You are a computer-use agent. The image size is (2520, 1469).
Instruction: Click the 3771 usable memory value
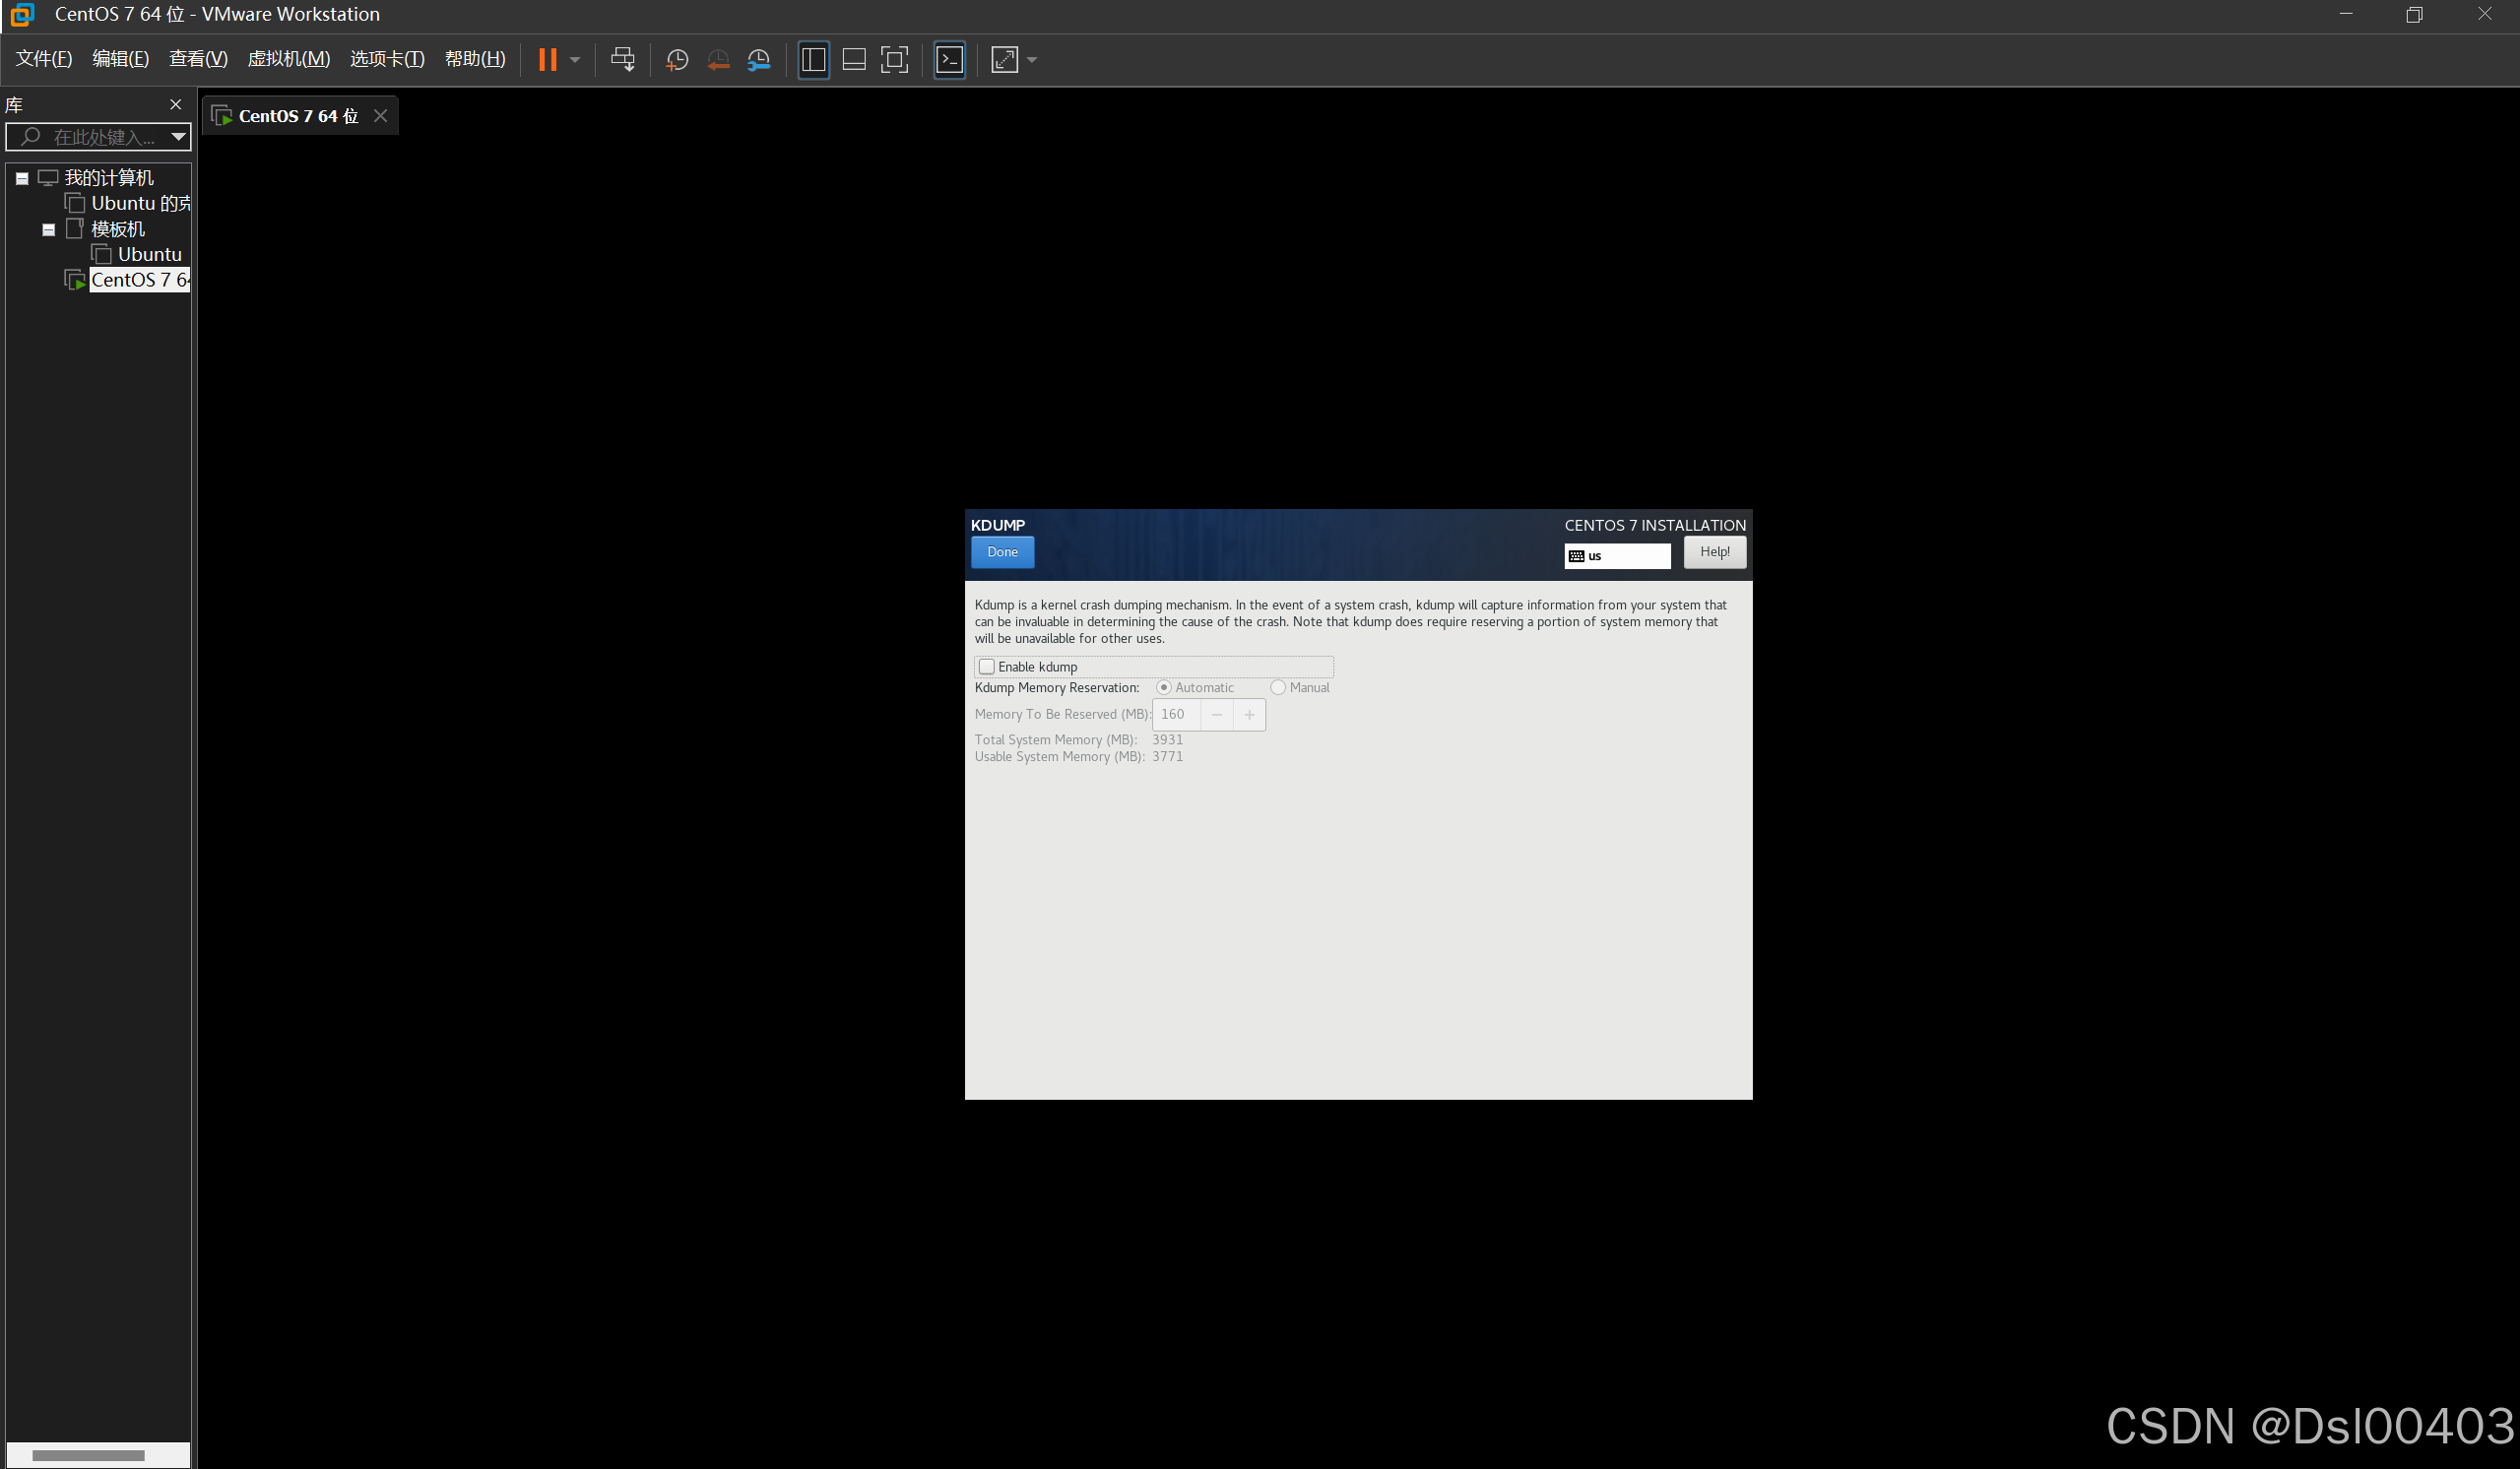pyautogui.click(x=1167, y=757)
